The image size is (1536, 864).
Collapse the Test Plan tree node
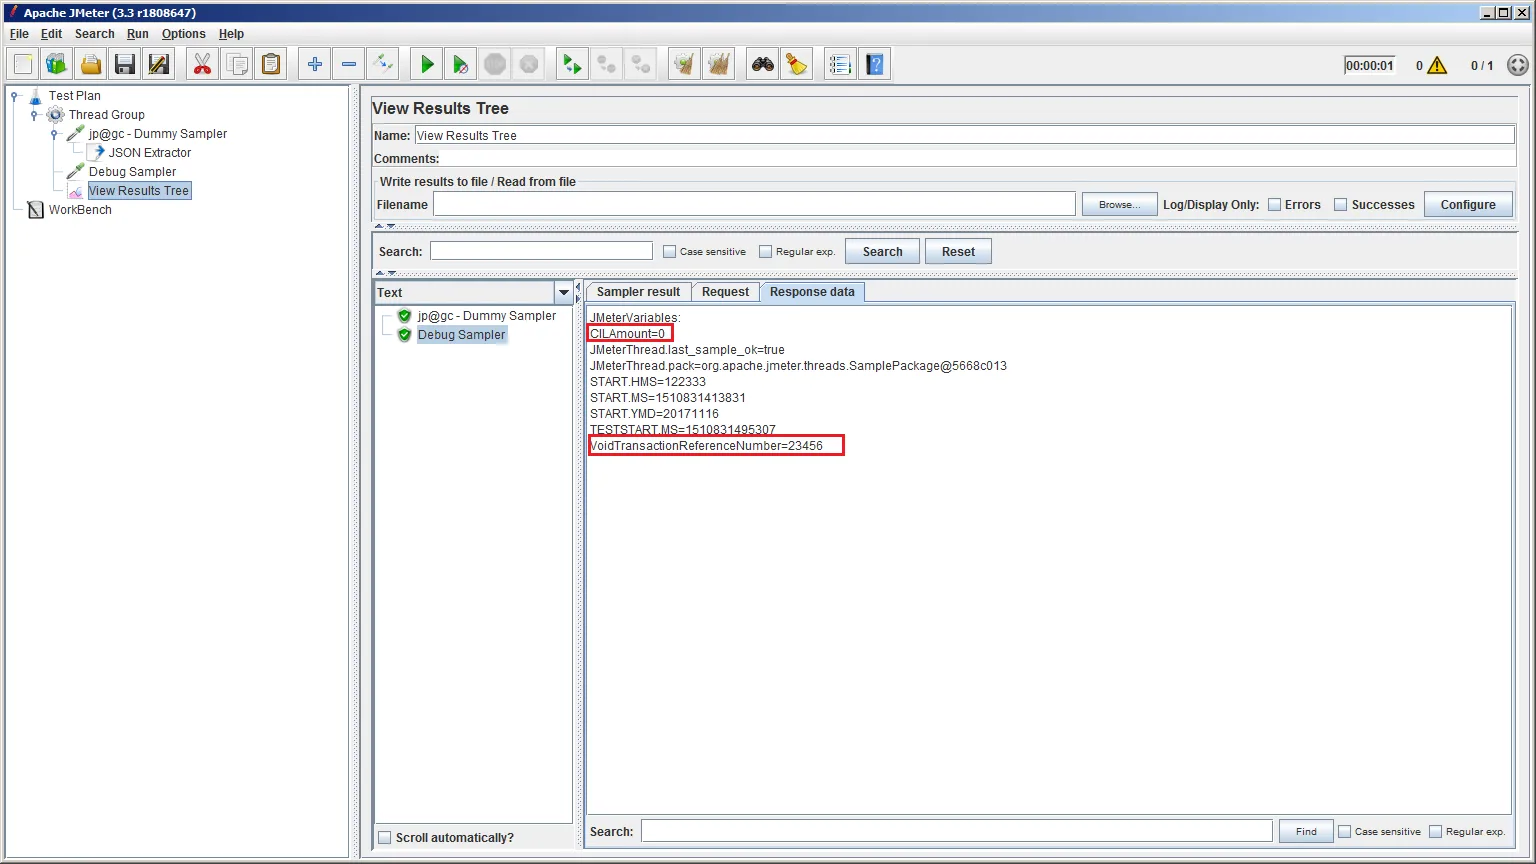(14, 96)
